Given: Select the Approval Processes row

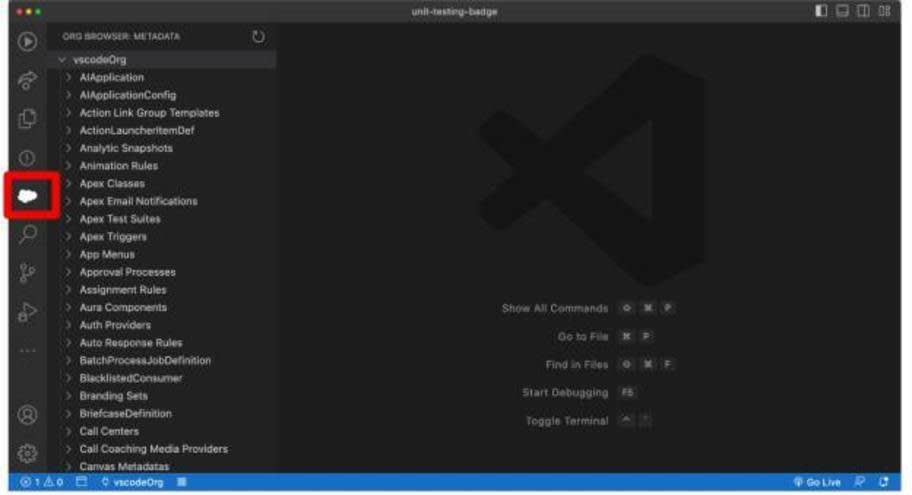Looking at the screenshot, I should (162, 272).
